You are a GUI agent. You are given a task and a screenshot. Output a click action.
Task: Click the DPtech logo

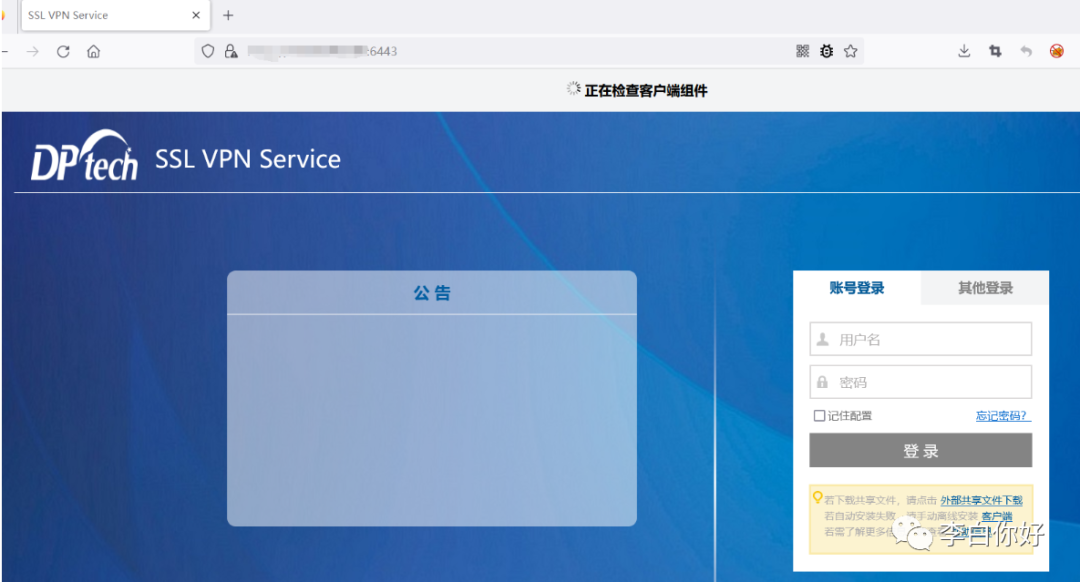coord(84,156)
